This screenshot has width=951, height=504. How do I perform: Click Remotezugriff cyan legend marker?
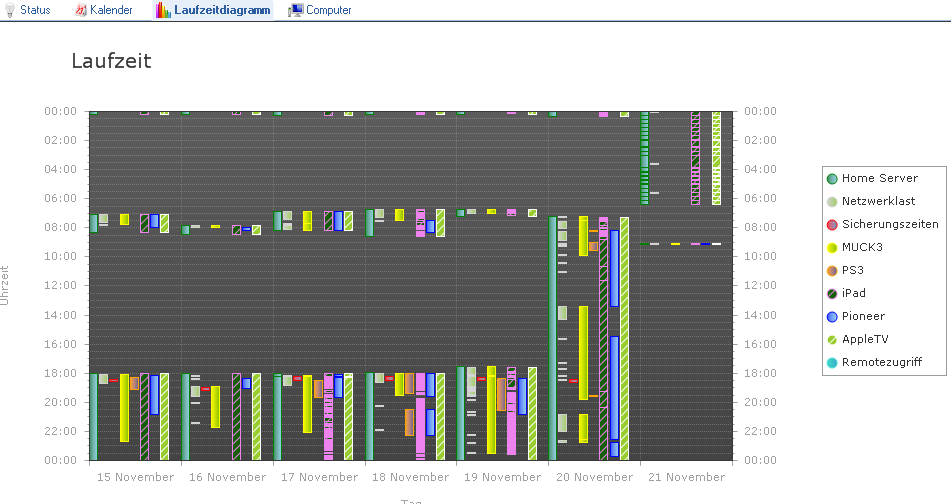point(832,363)
